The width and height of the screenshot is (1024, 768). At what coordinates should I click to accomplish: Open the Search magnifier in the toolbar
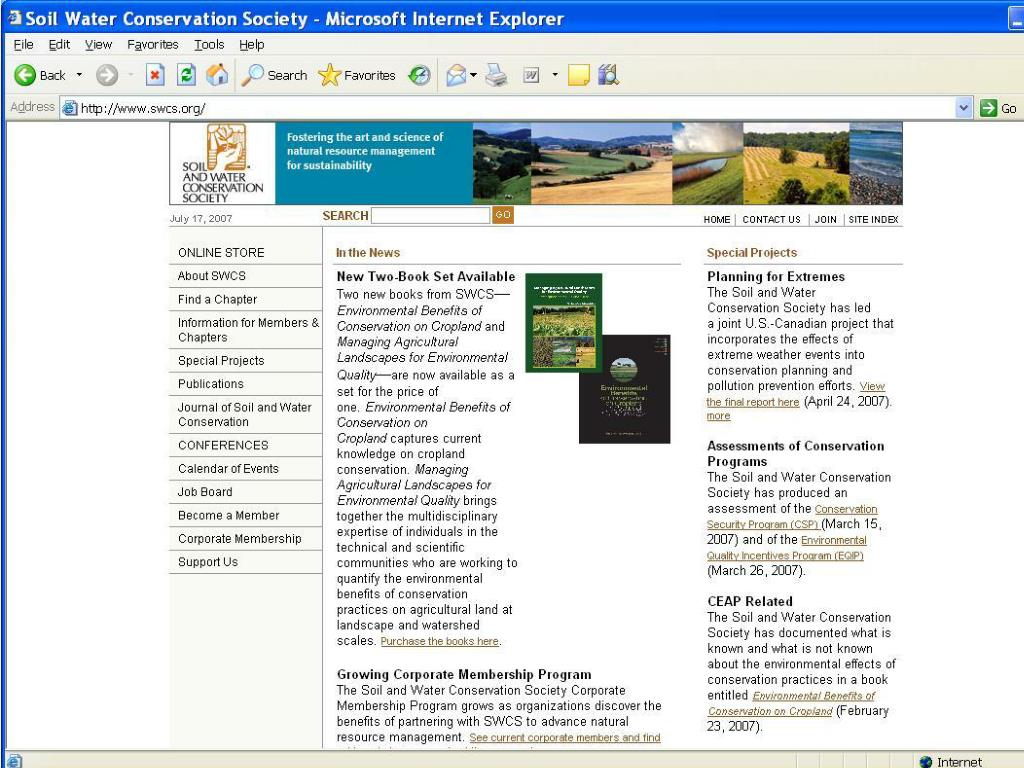point(252,75)
